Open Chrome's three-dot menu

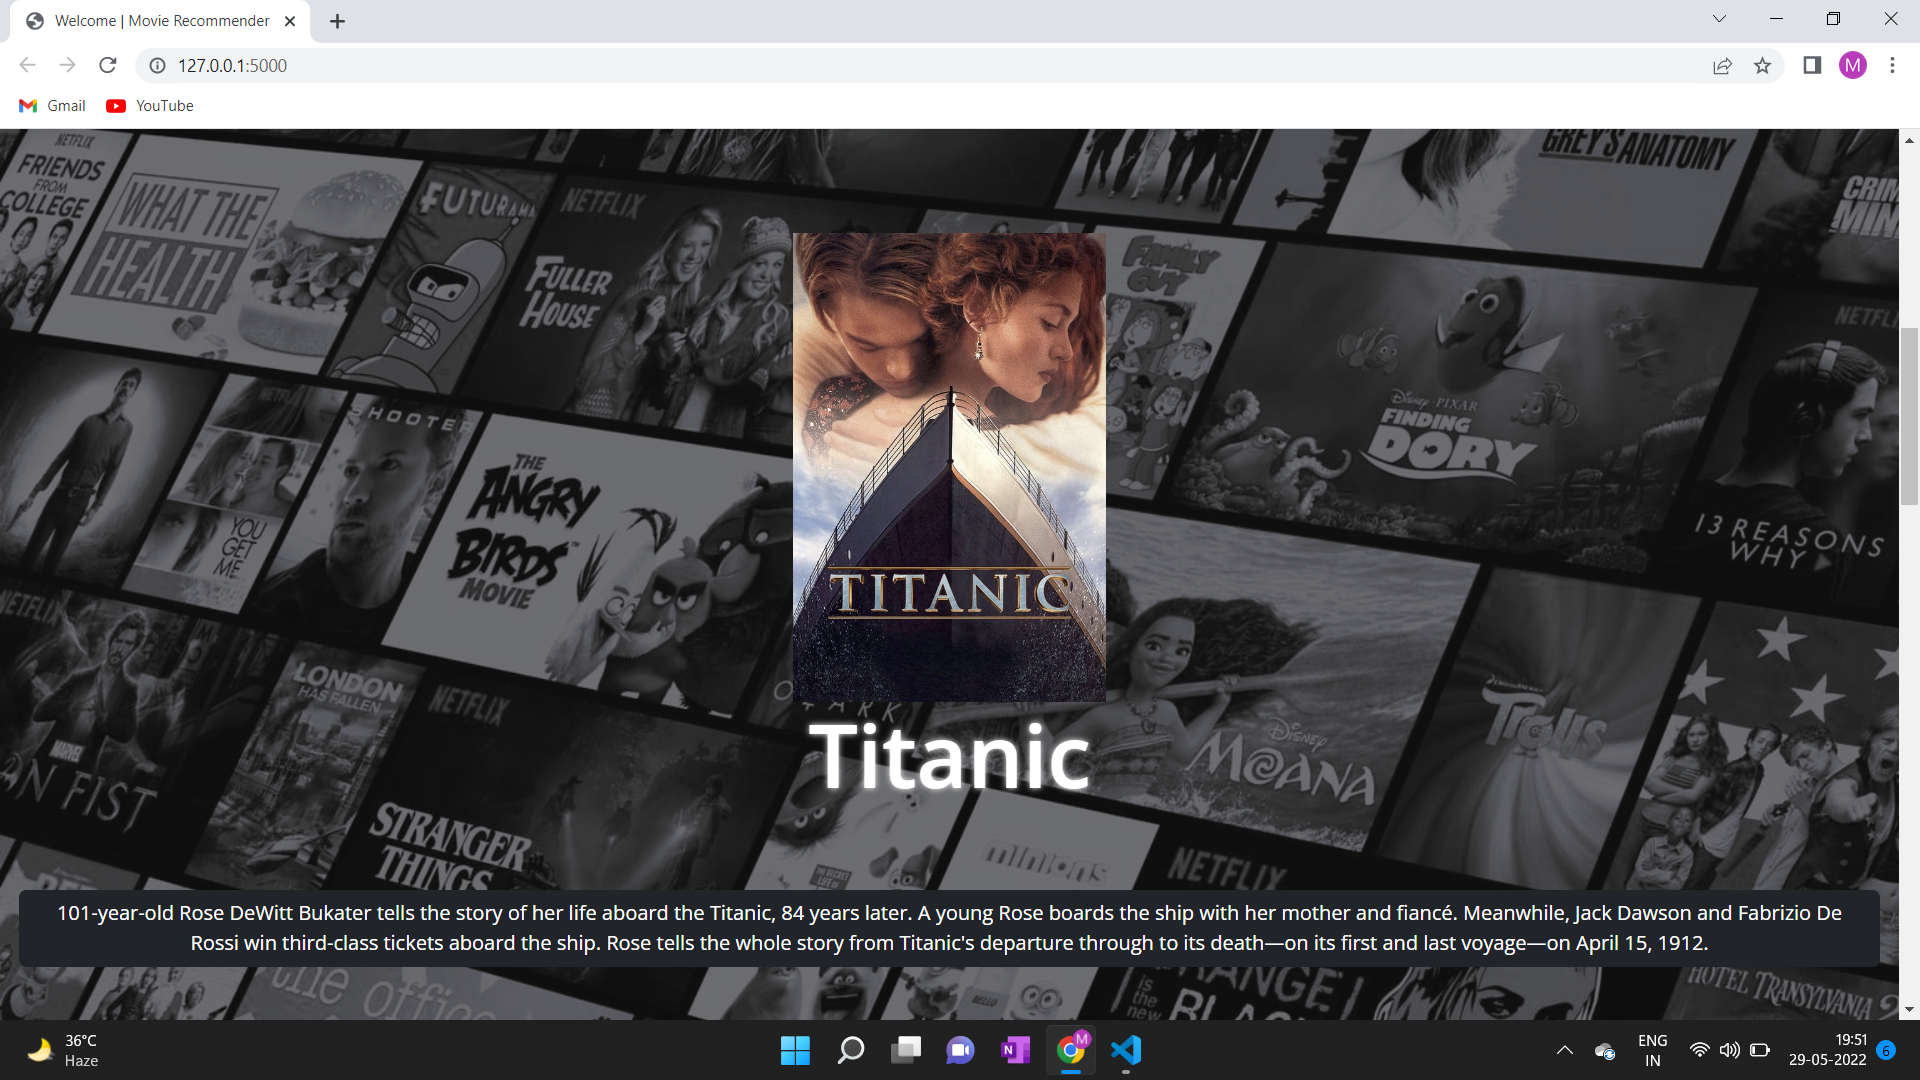[x=1892, y=65]
